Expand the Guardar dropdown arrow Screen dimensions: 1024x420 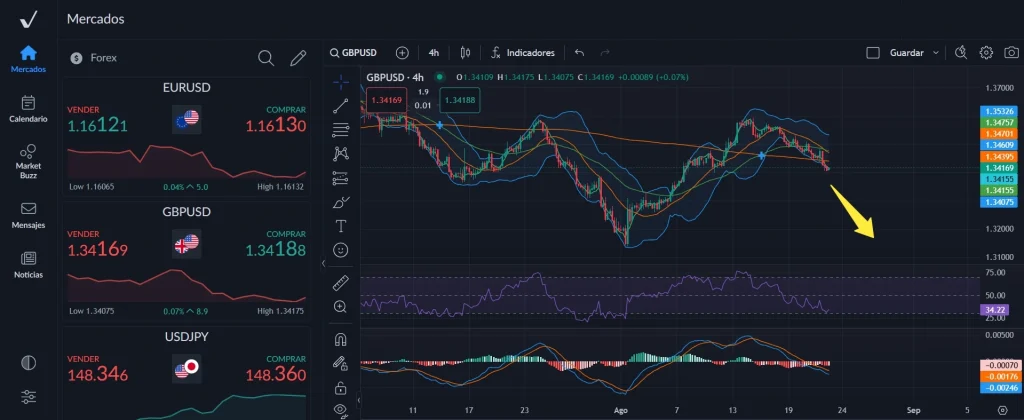click(x=936, y=53)
